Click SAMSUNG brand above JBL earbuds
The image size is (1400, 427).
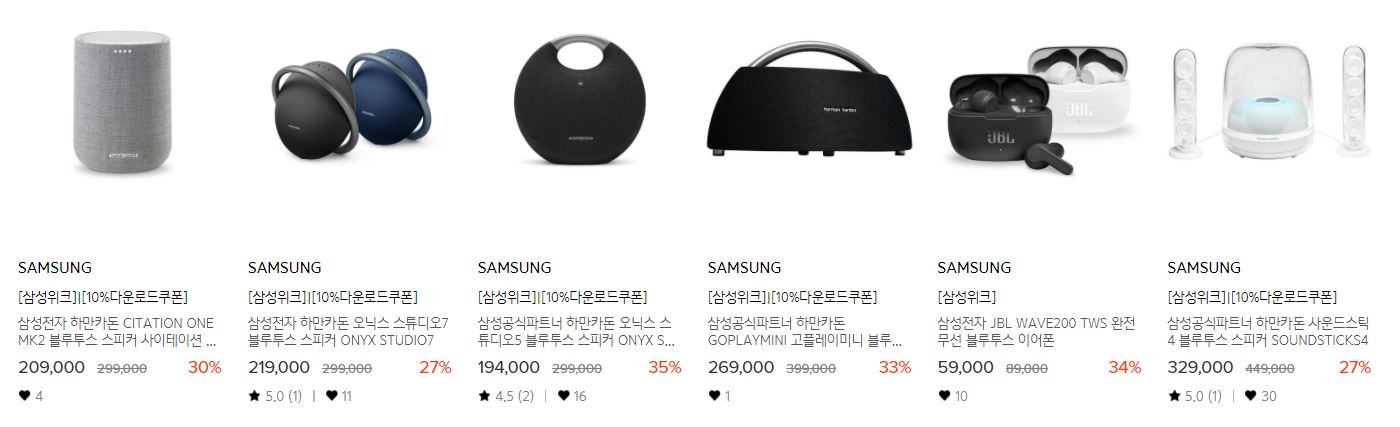coord(974,268)
